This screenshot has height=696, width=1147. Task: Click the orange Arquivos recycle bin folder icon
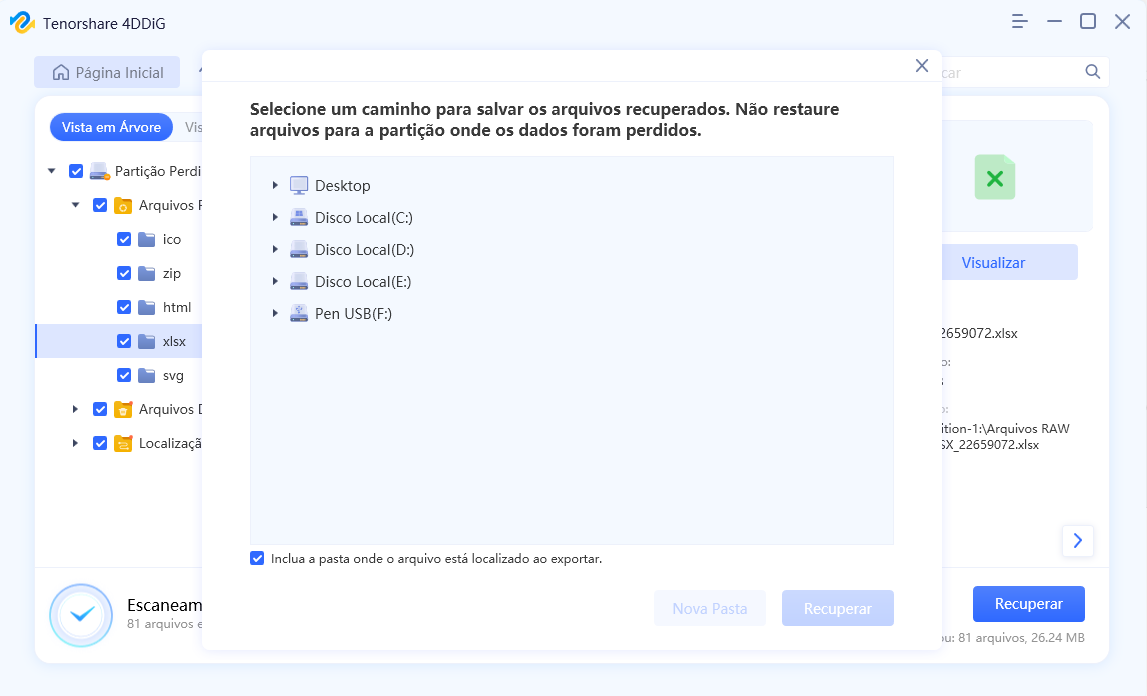(x=122, y=409)
